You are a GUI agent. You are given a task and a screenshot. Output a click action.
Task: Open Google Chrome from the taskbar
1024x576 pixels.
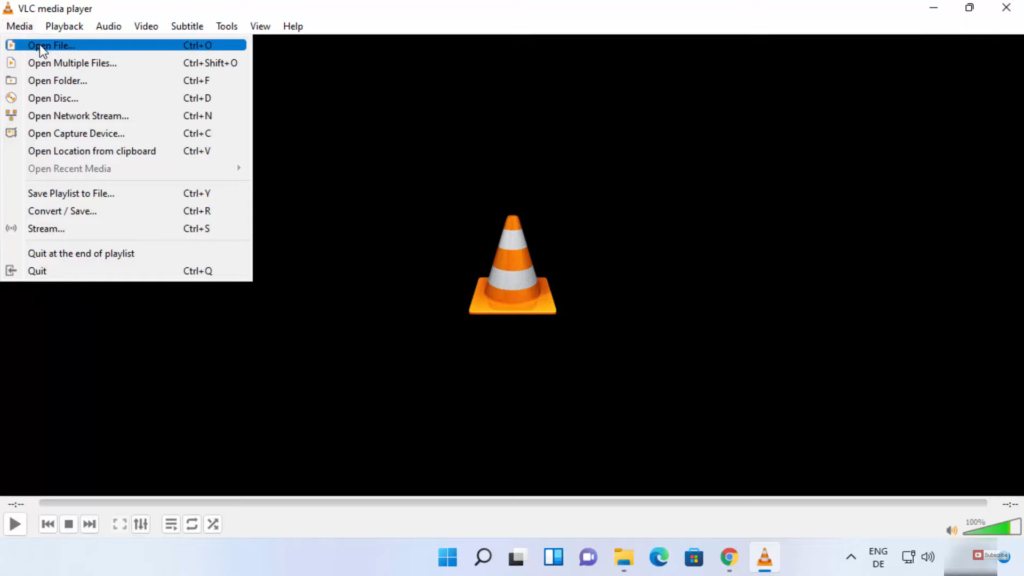coord(729,557)
